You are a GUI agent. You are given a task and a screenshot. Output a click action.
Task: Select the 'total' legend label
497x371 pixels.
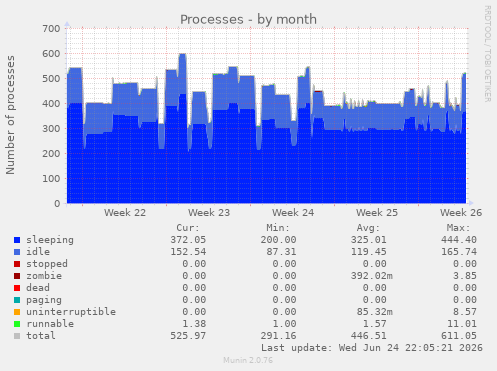coord(41,336)
